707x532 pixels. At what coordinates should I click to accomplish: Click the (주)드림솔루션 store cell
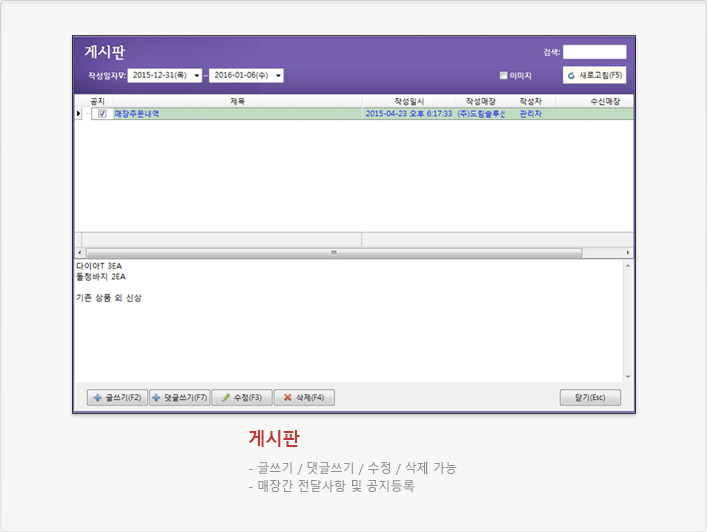pyautogui.click(x=481, y=114)
